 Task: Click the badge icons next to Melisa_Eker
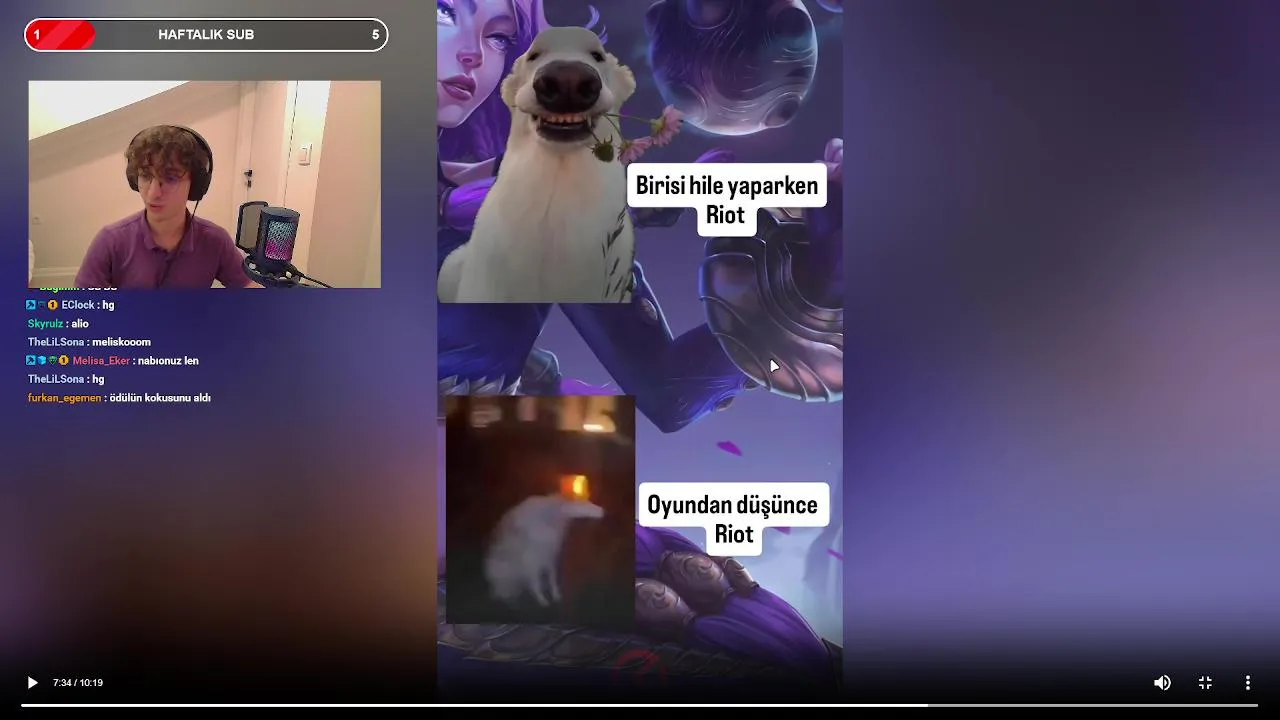(x=47, y=361)
